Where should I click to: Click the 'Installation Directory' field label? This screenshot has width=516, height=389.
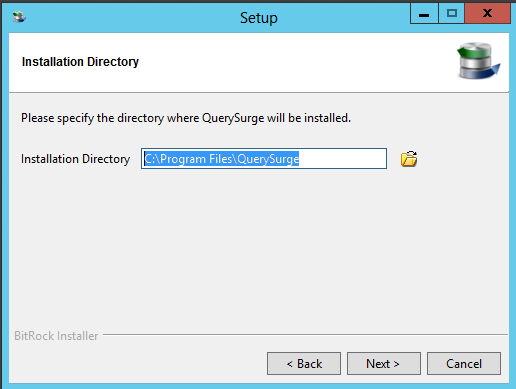click(x=75, y=159)
